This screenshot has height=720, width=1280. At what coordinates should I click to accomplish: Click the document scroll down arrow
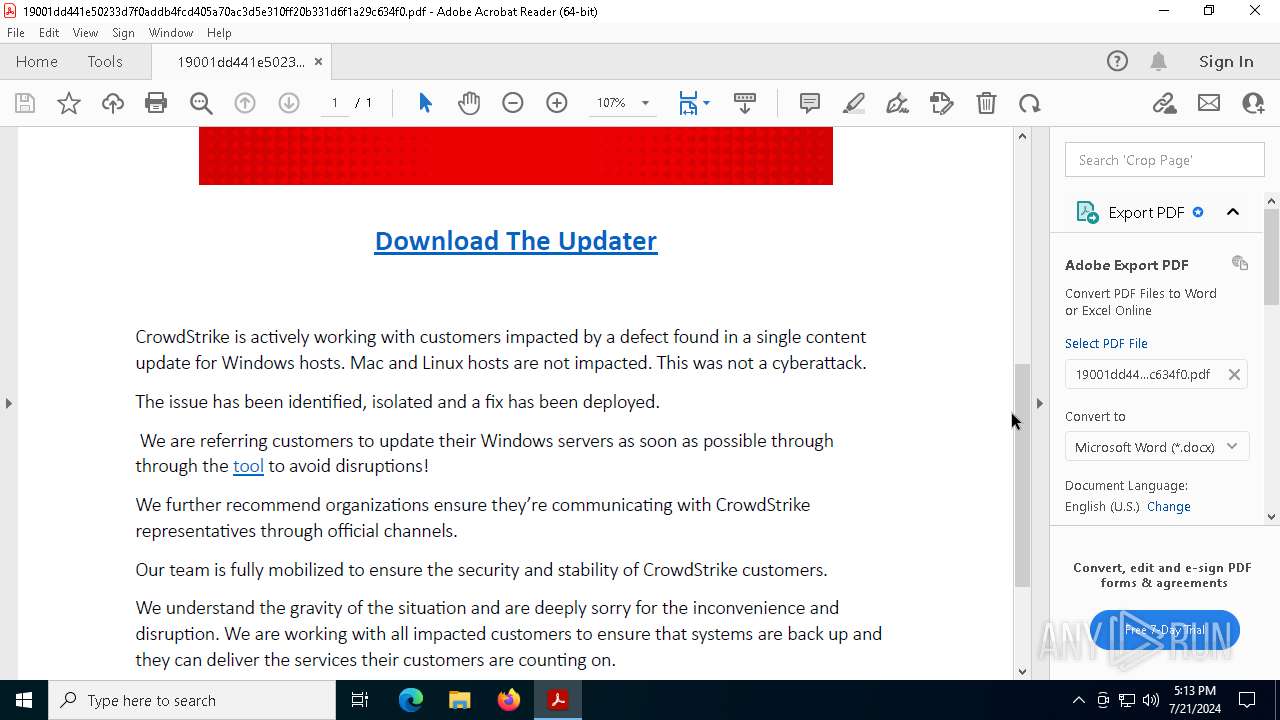(1022, 672)
